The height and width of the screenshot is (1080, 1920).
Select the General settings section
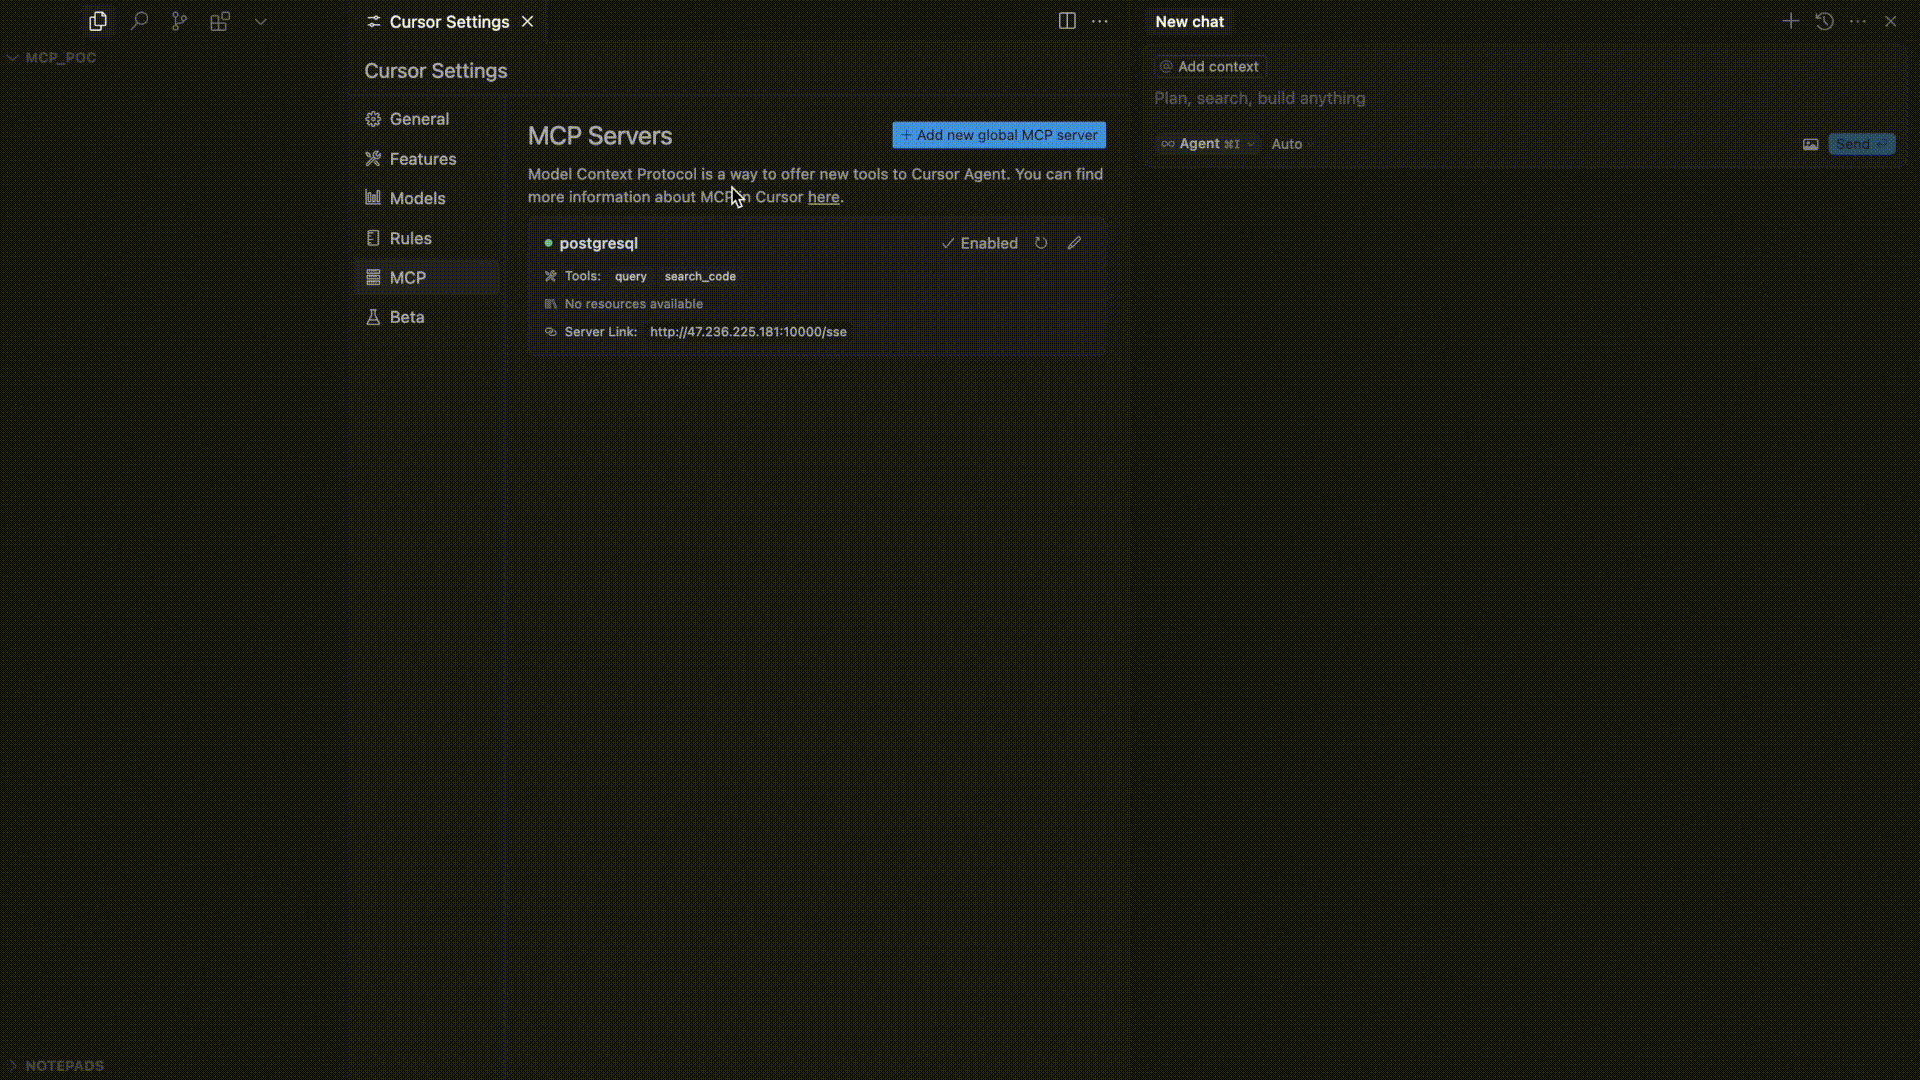pos(426,119)
